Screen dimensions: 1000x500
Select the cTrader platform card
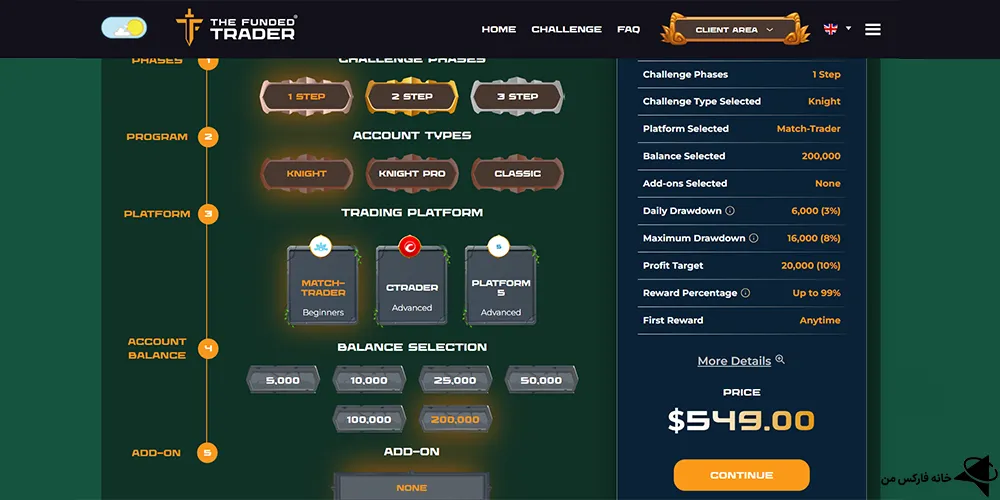(x=411, y=286)
